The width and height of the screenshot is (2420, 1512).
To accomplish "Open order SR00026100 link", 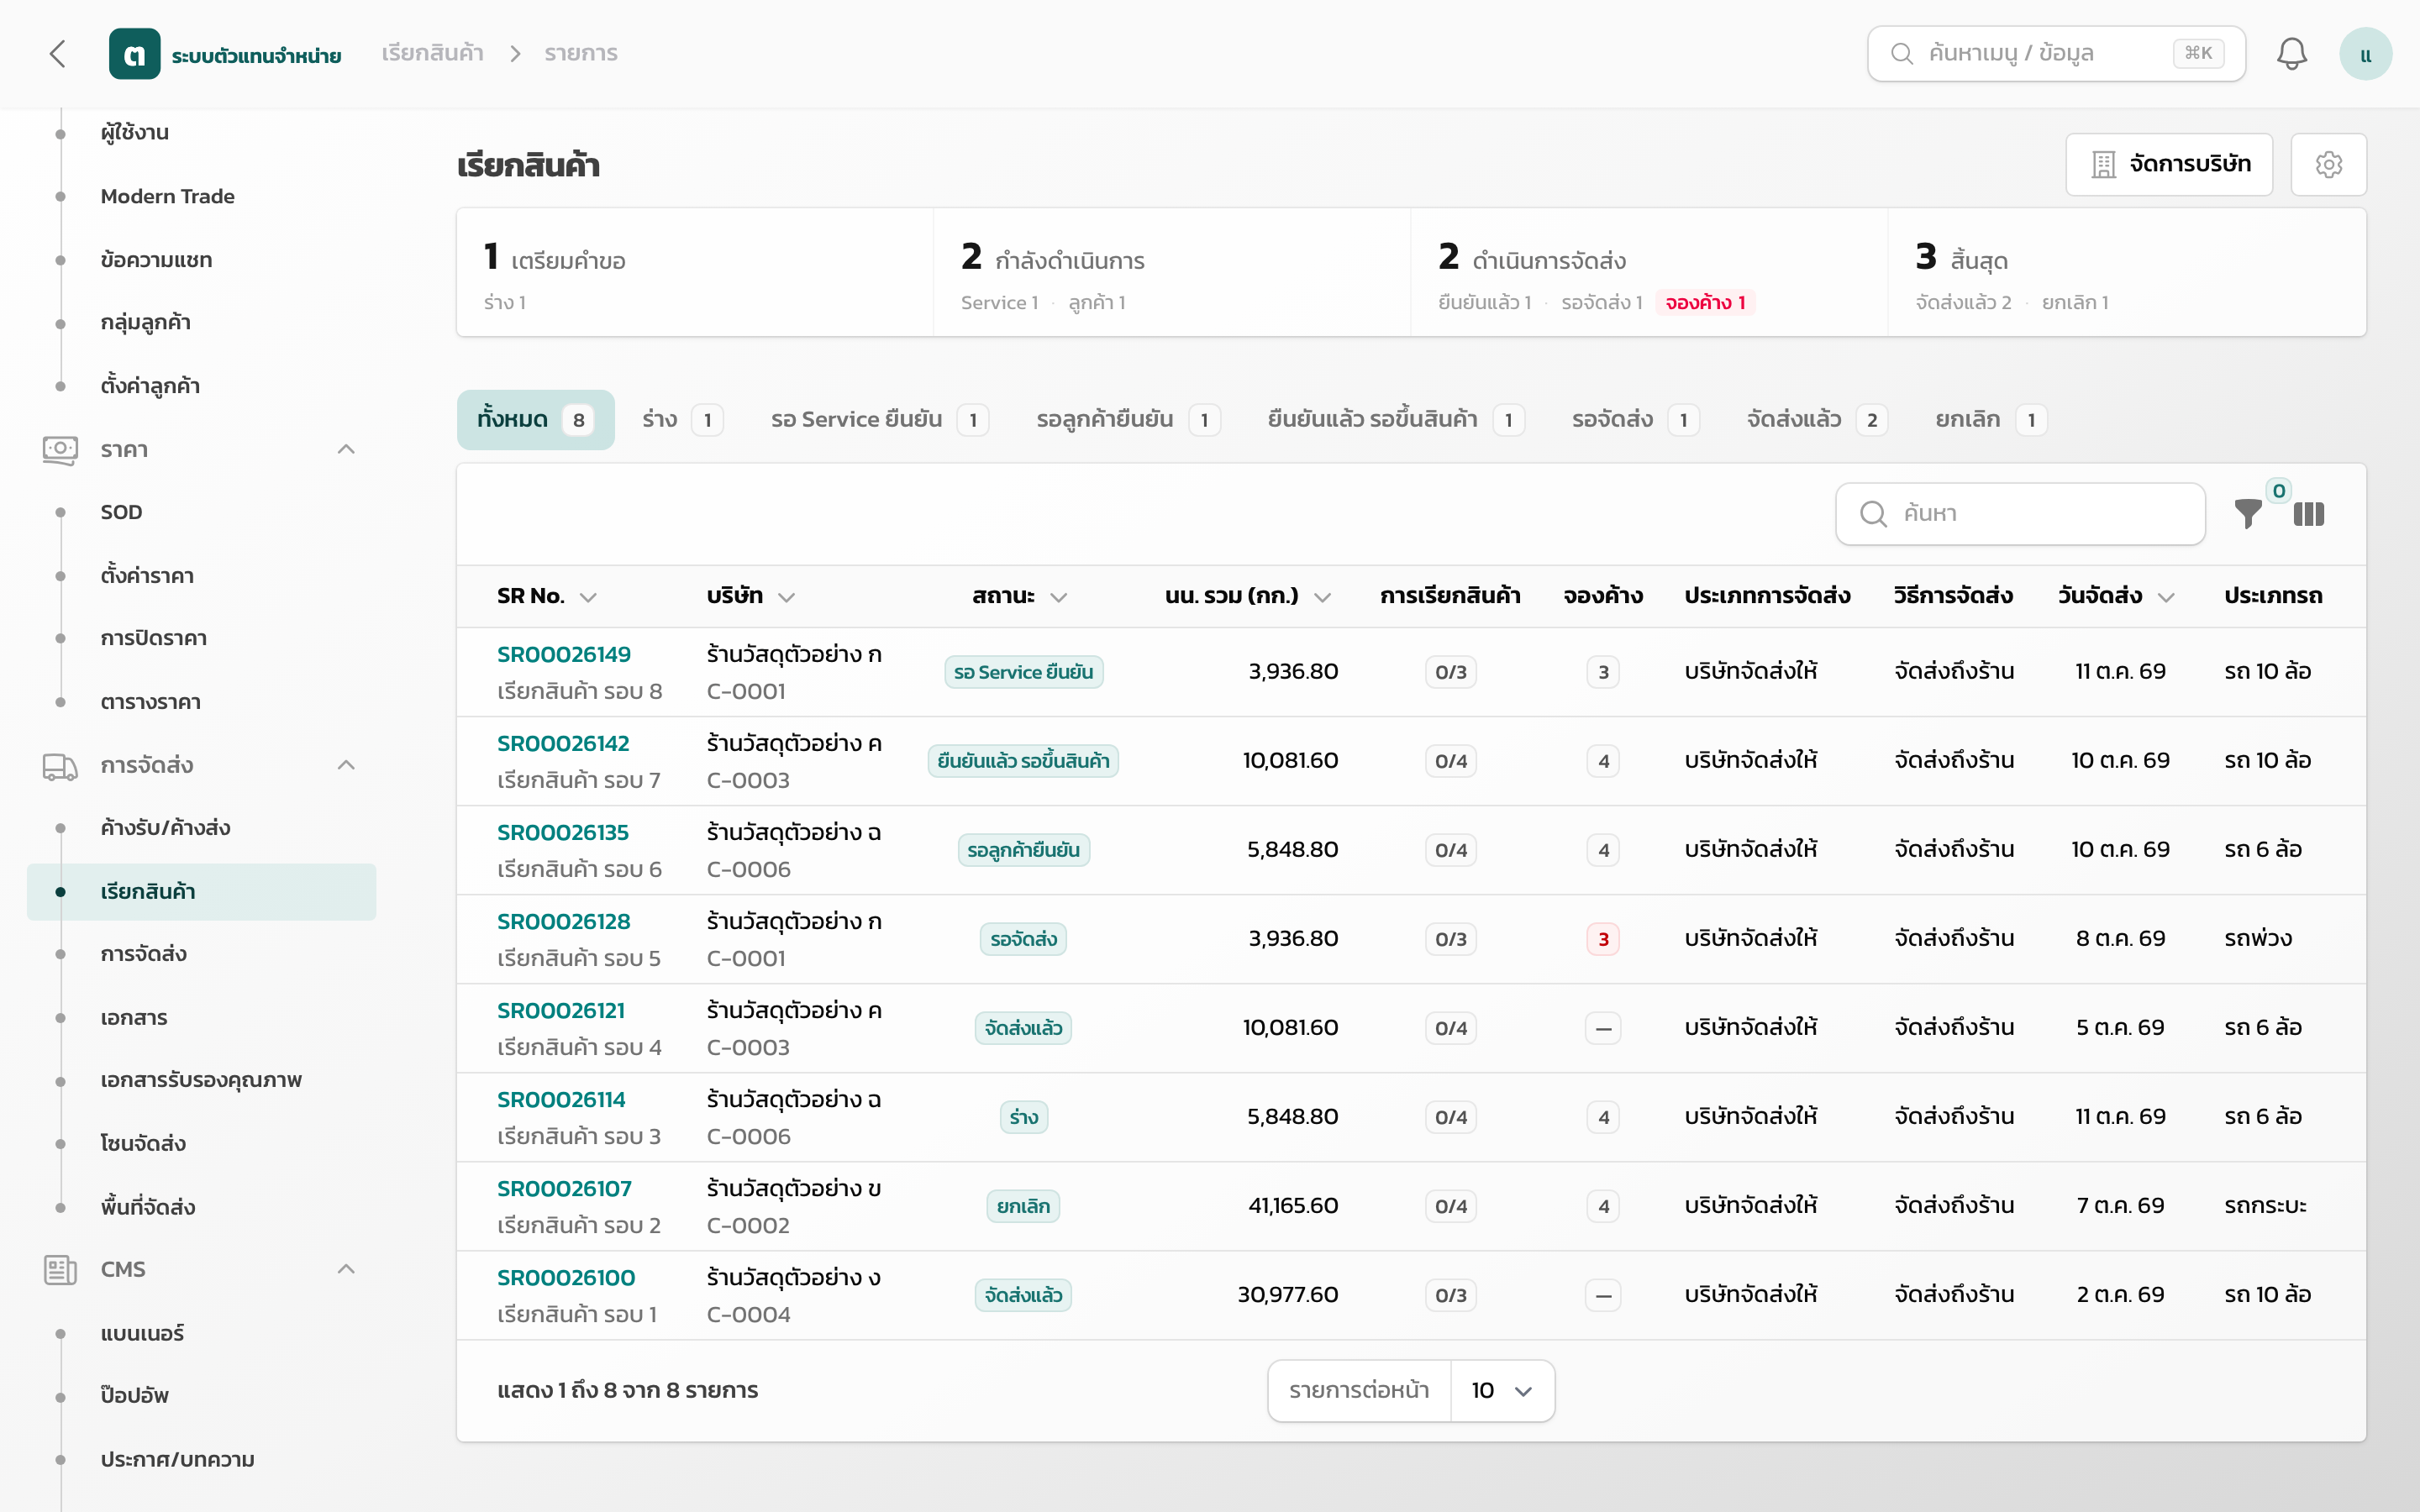I will [x=566, y=1278].
